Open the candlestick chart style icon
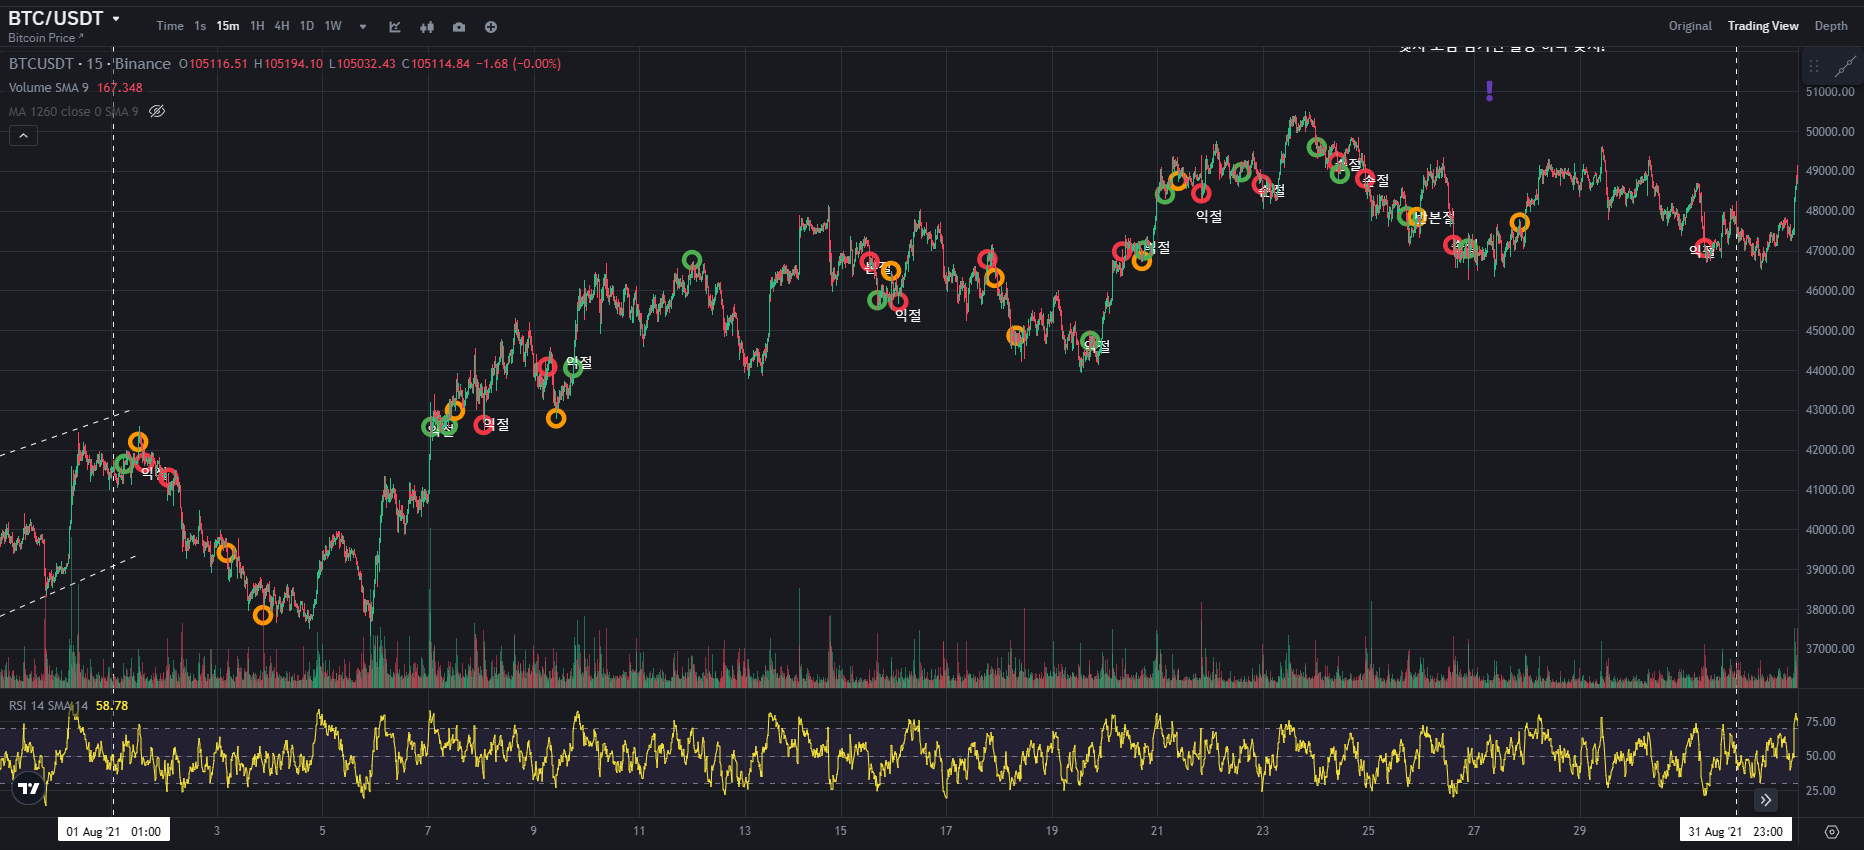 [427, 27]
